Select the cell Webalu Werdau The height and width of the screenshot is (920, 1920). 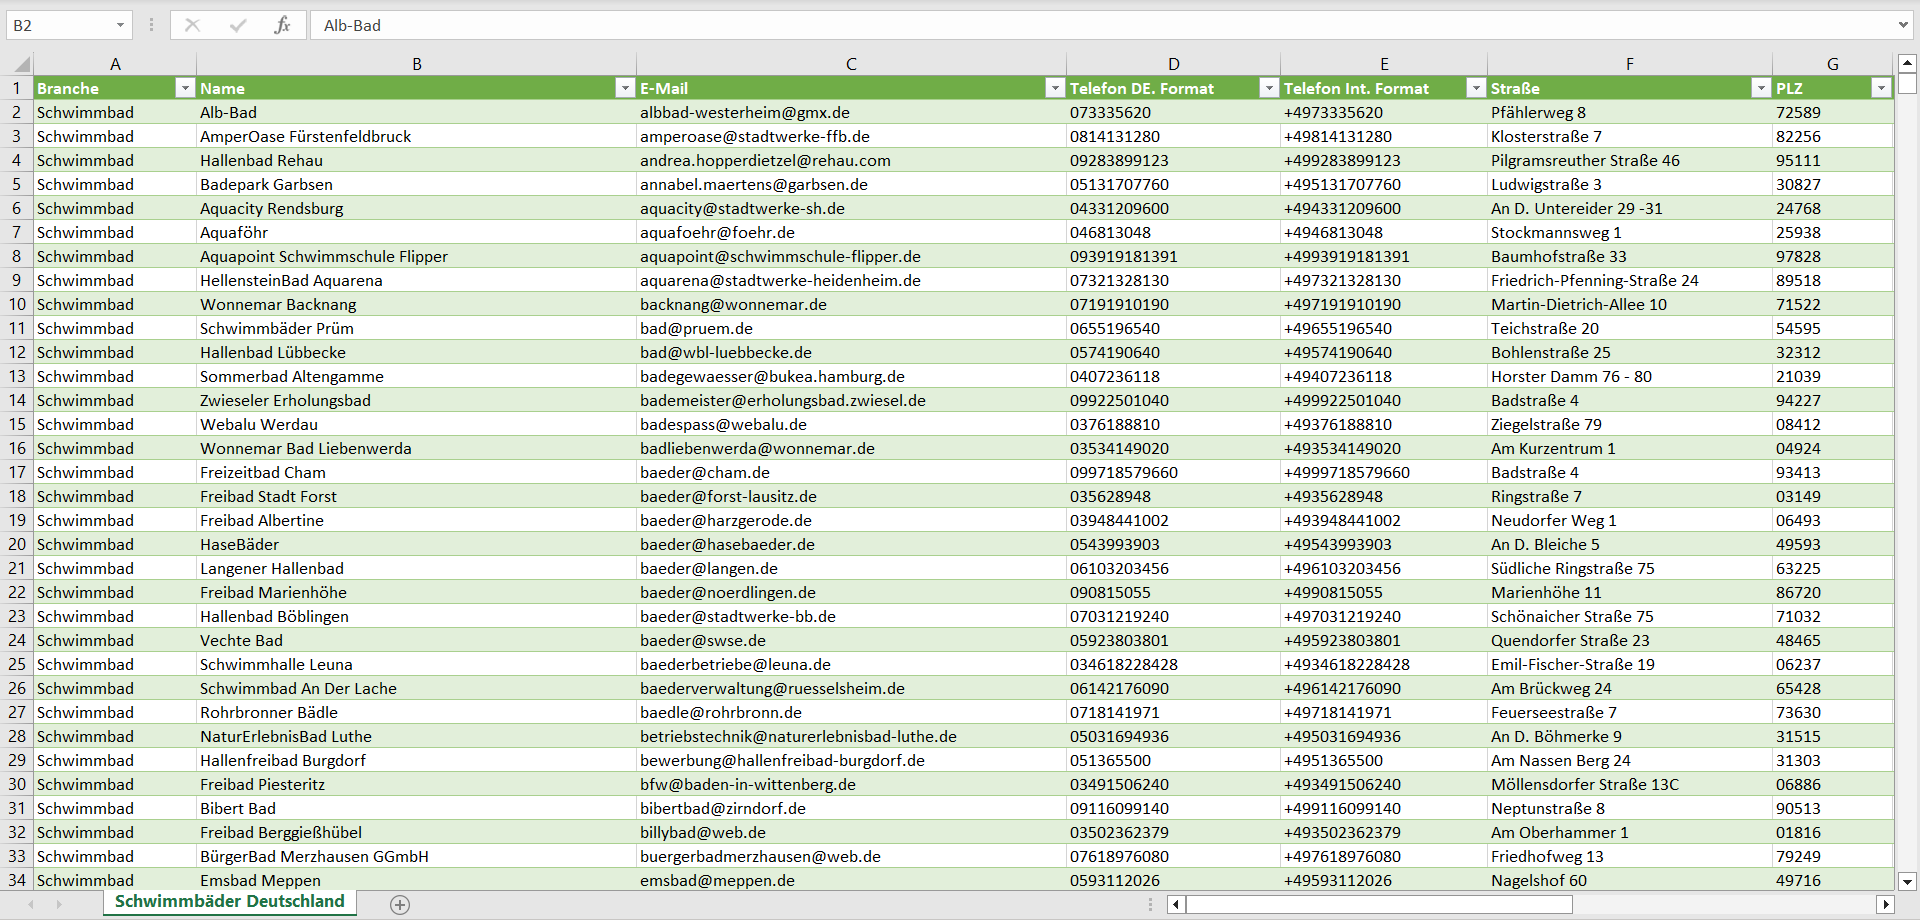coord(417,424)
